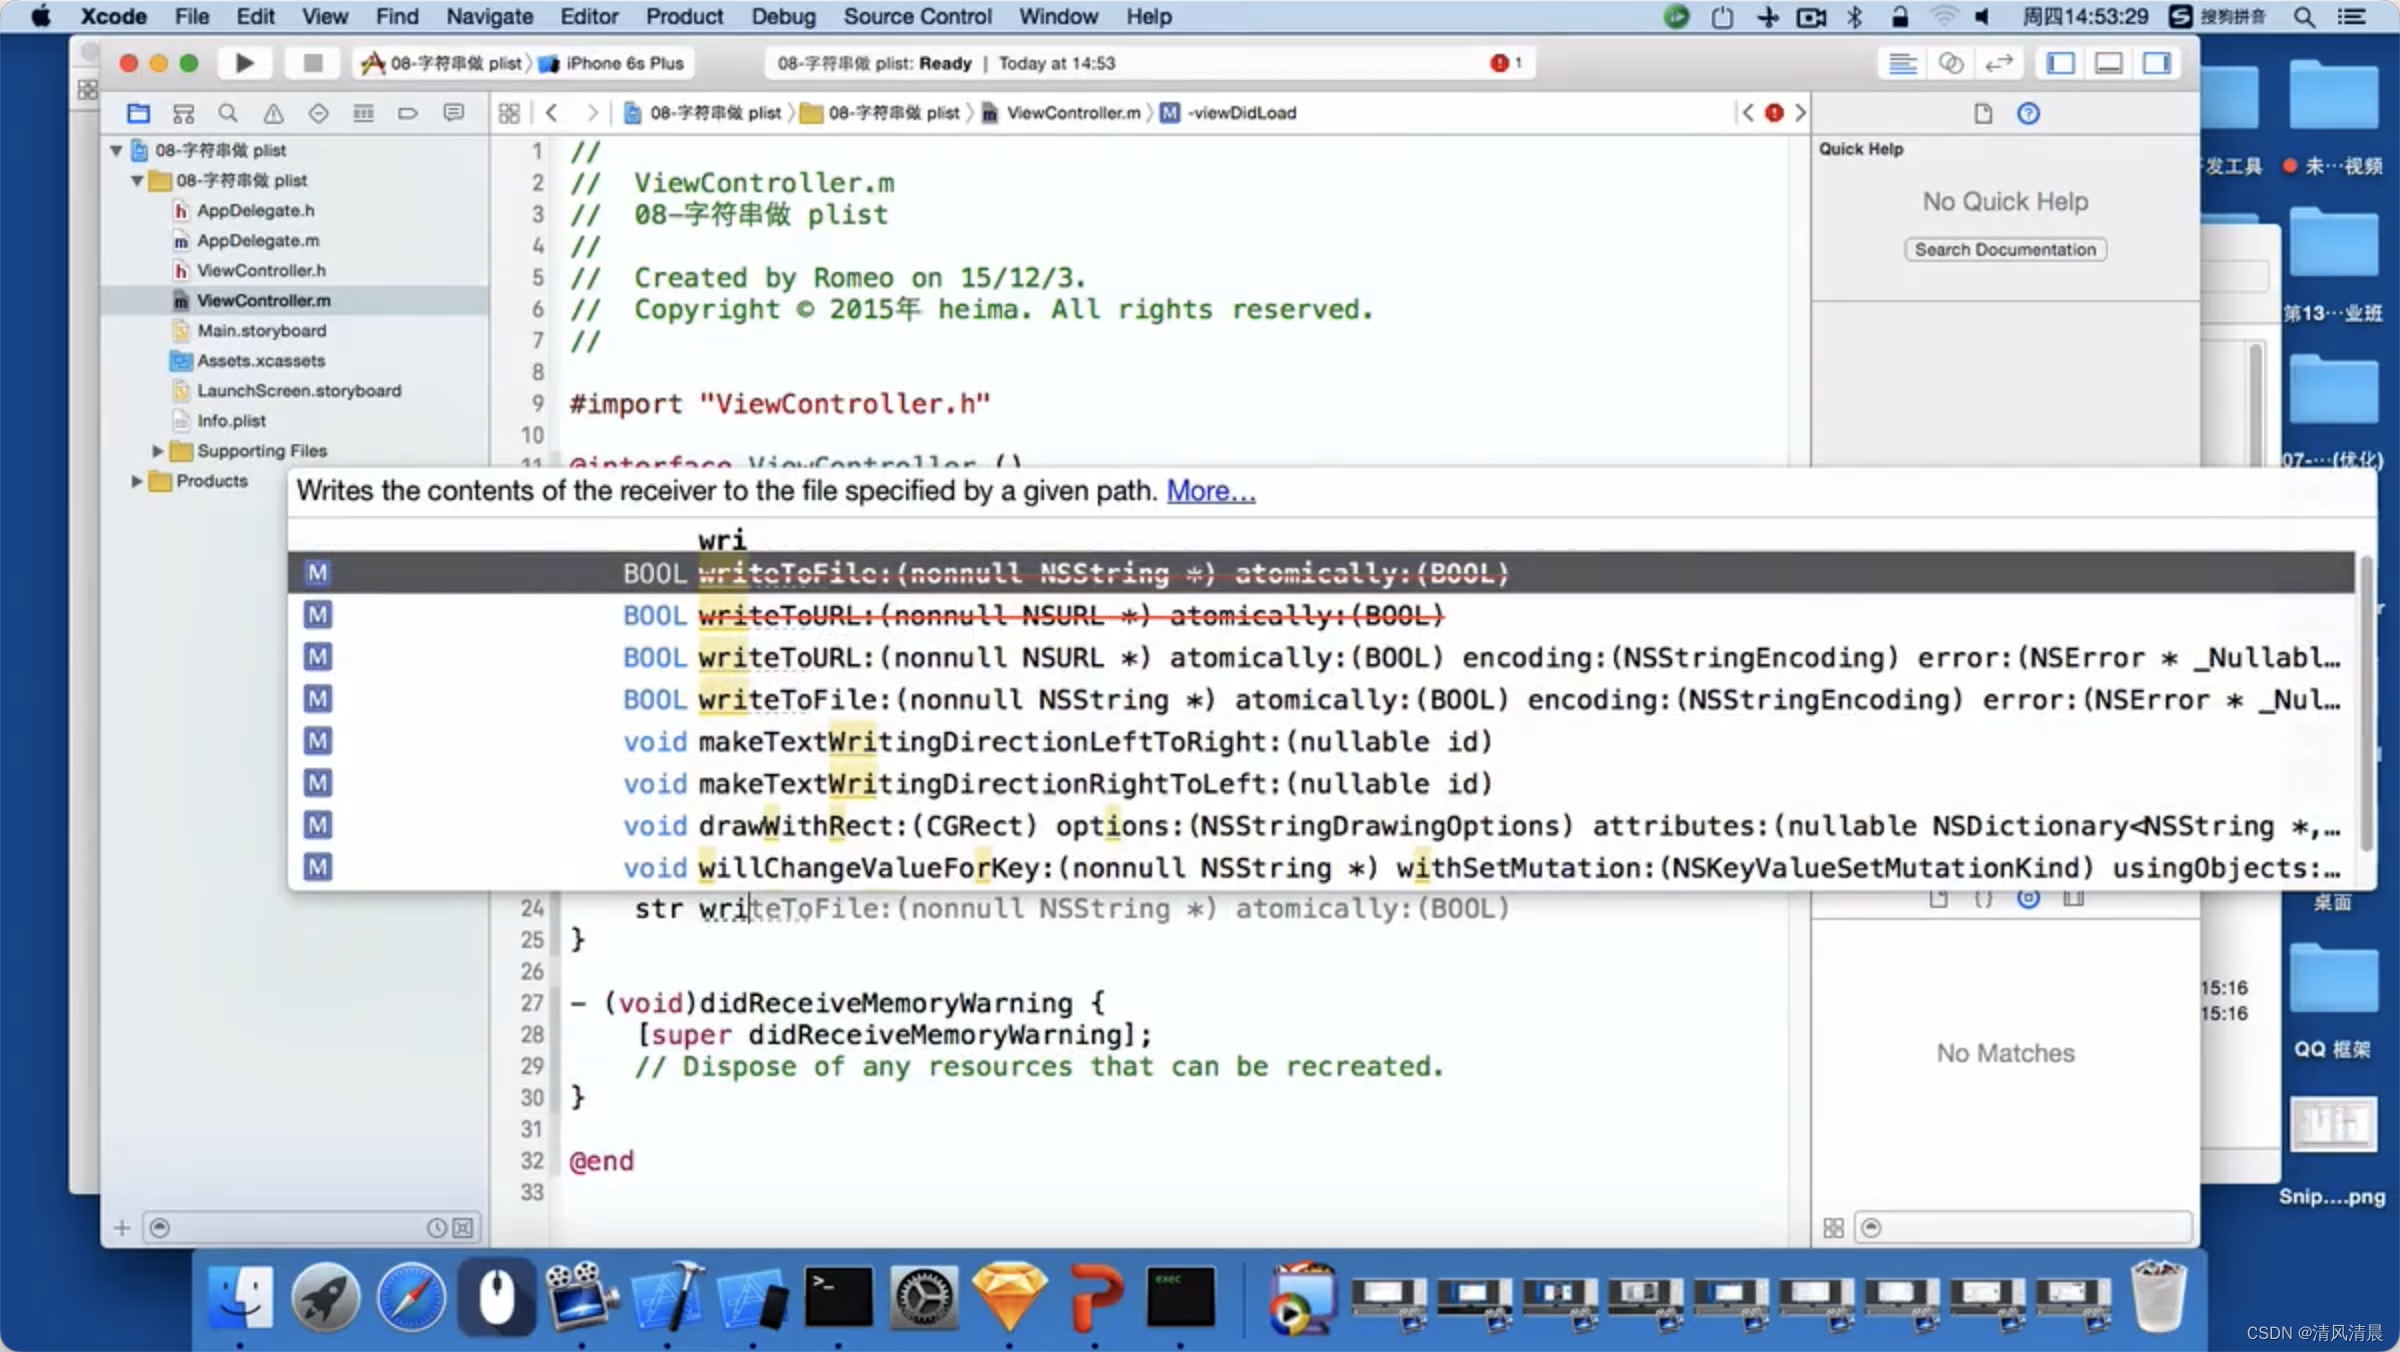Toggle the Debug area visibility
This screenshot has height=1352, width=2400.
click(x=2109, y=63)
